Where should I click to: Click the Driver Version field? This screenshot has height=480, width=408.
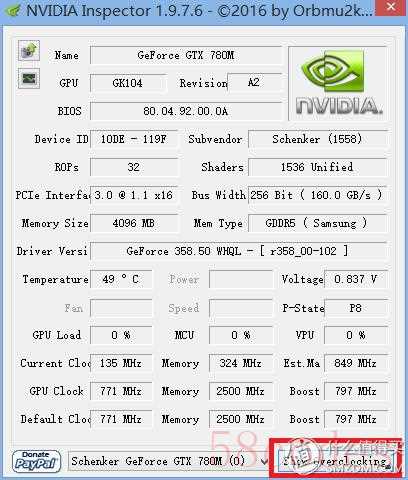click(238, 251)
